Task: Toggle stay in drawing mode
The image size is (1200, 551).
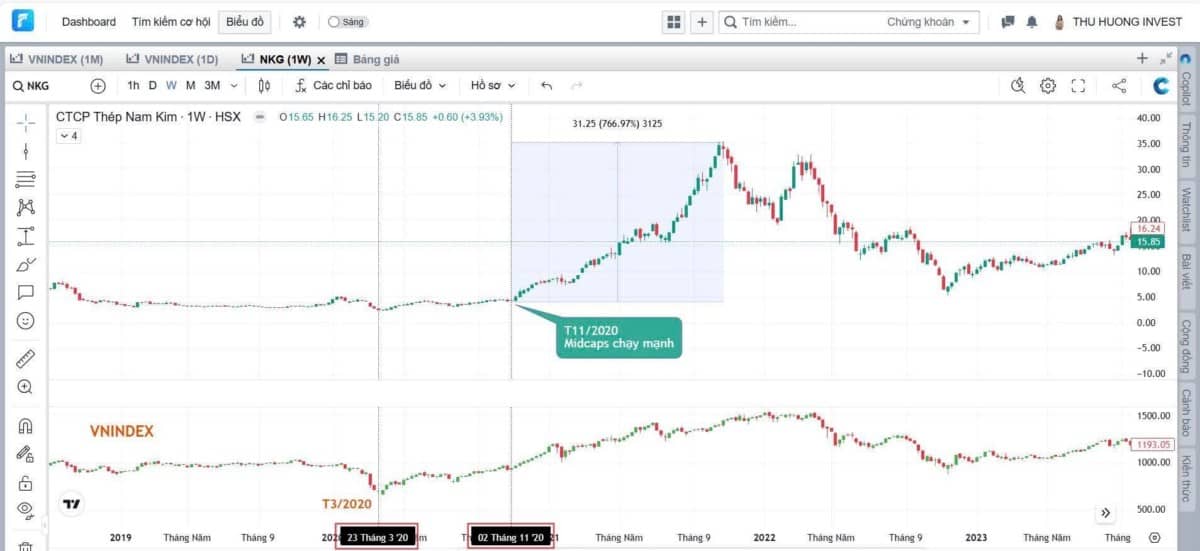Action: coord(25,454)
